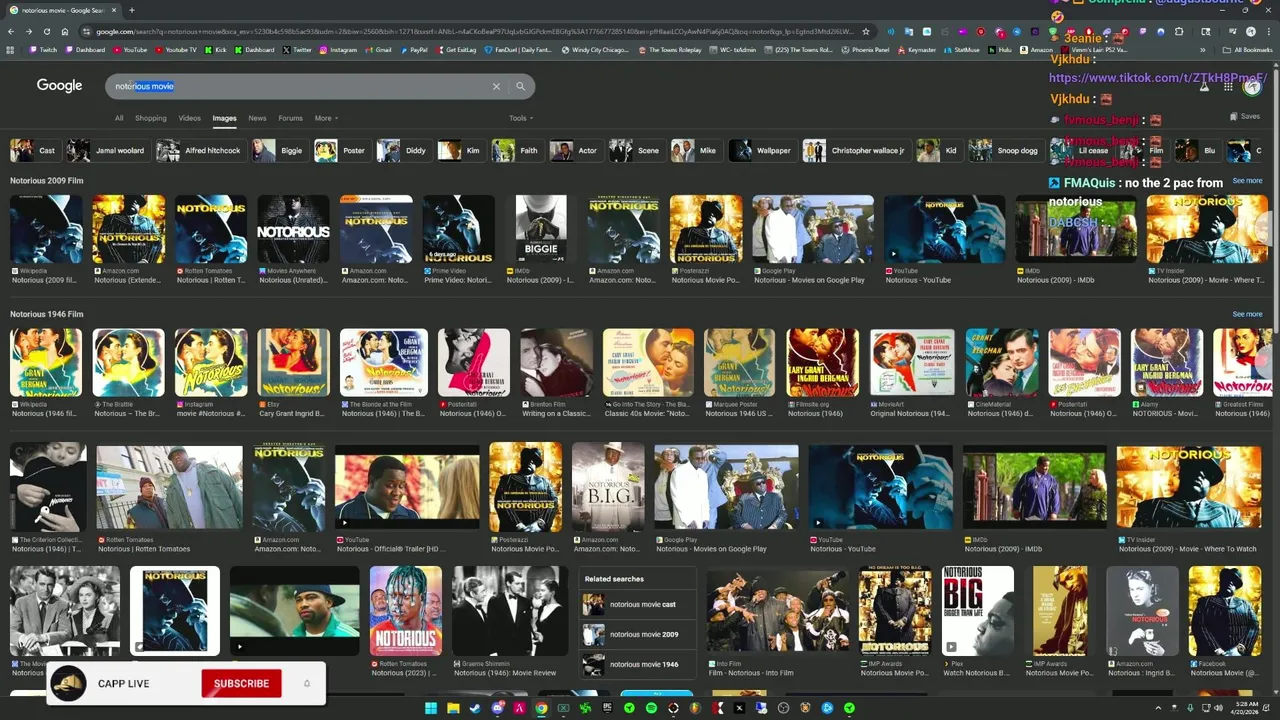Open the All Bookmarks folder
Viewport: 1280px width, 720px height.
pos(1247,49)
